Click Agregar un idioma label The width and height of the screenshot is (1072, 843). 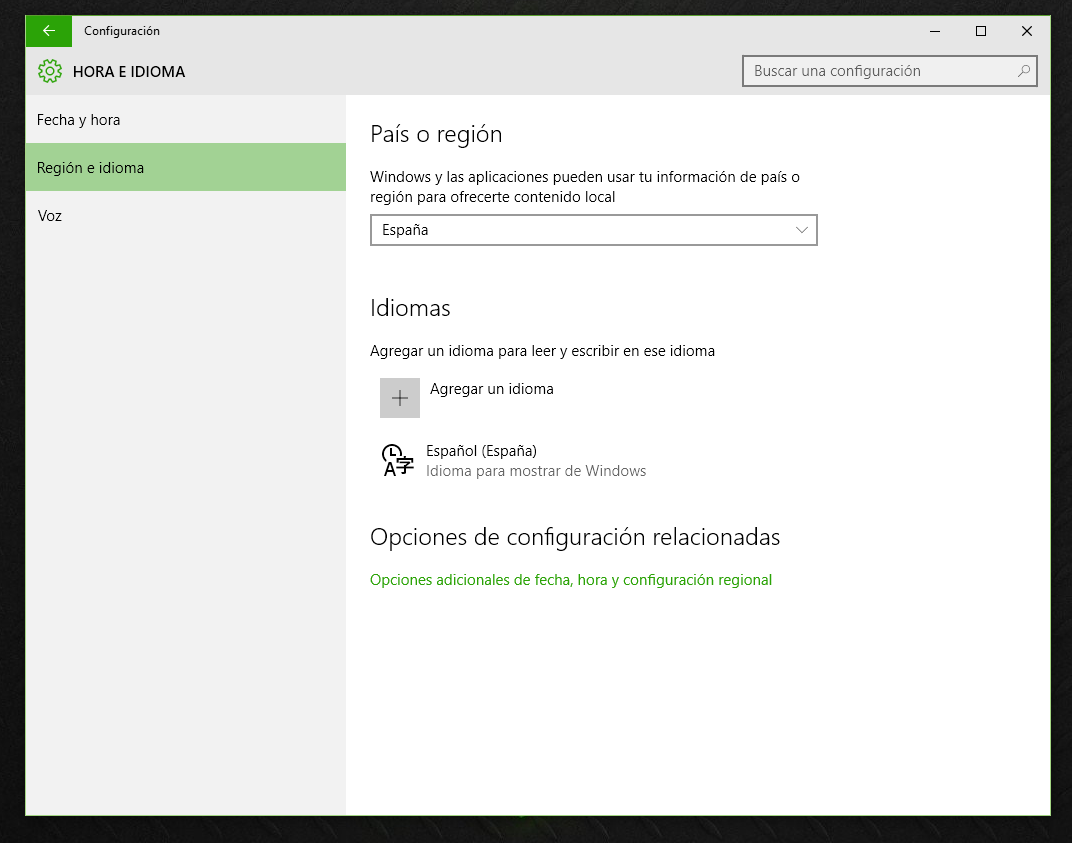click(492, 389)
